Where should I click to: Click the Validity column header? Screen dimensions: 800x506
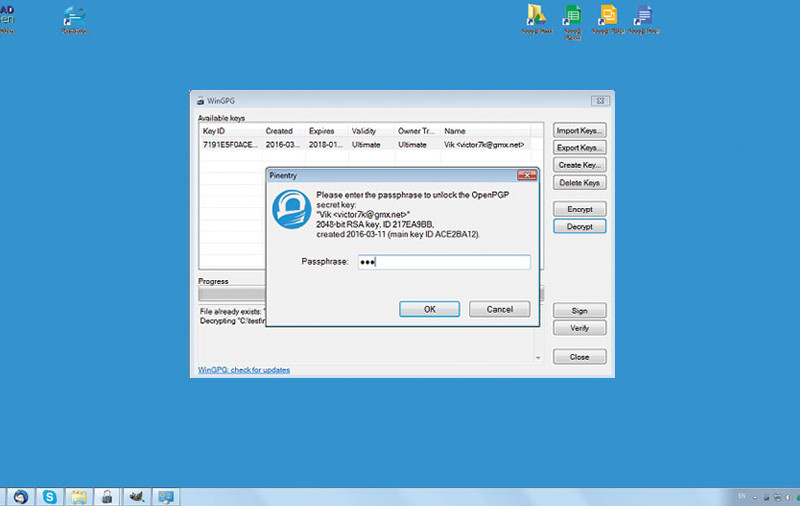click(371, 131)
